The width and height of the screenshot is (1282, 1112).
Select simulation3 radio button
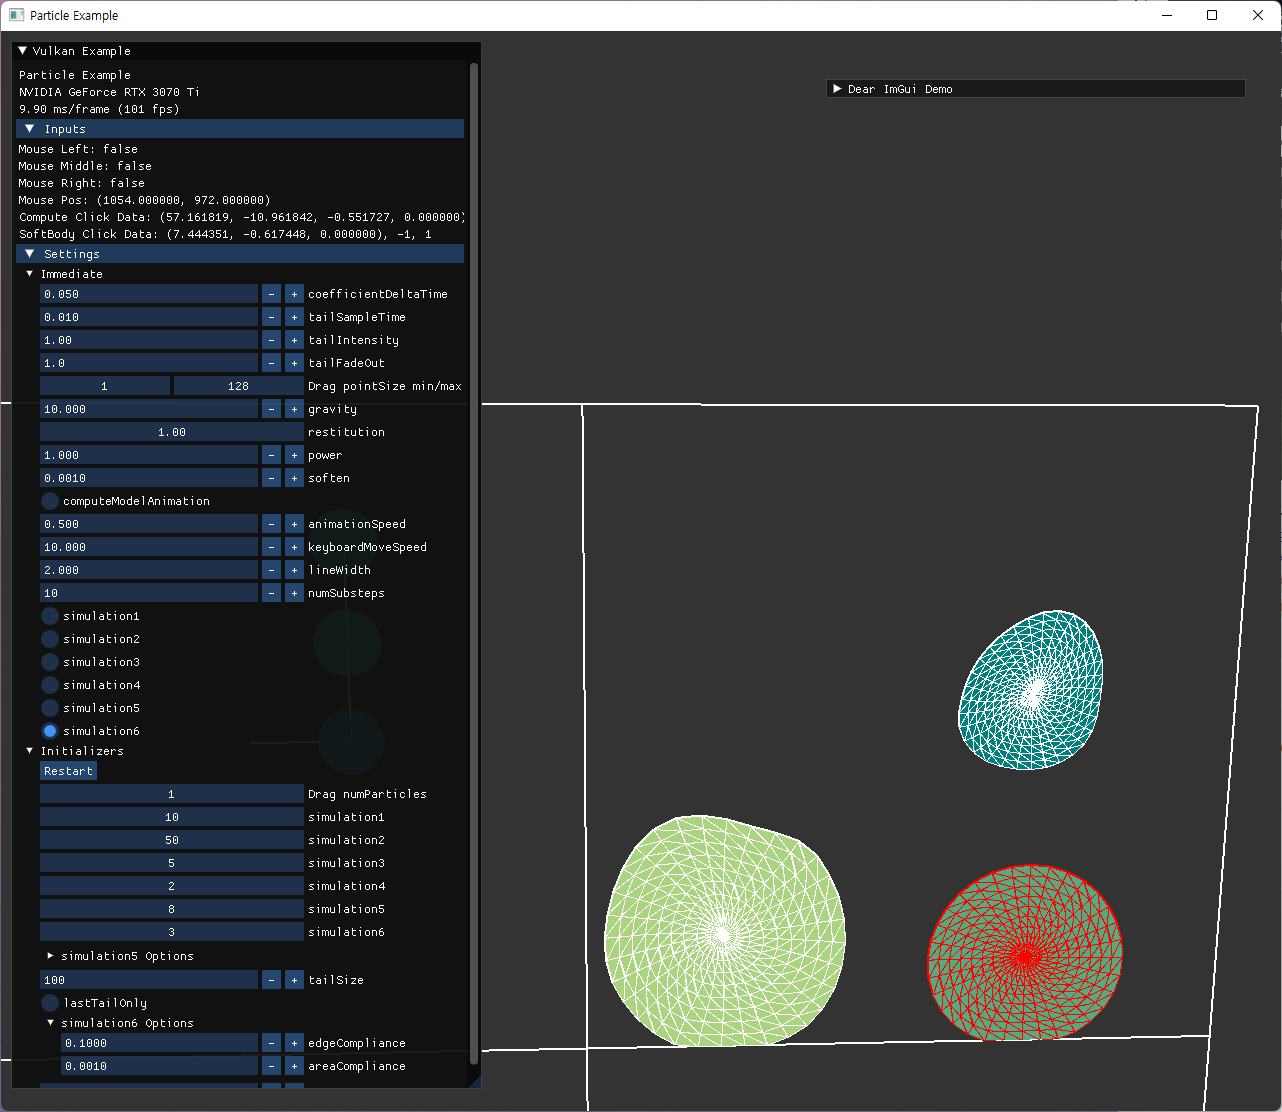(x=50, y=662)
